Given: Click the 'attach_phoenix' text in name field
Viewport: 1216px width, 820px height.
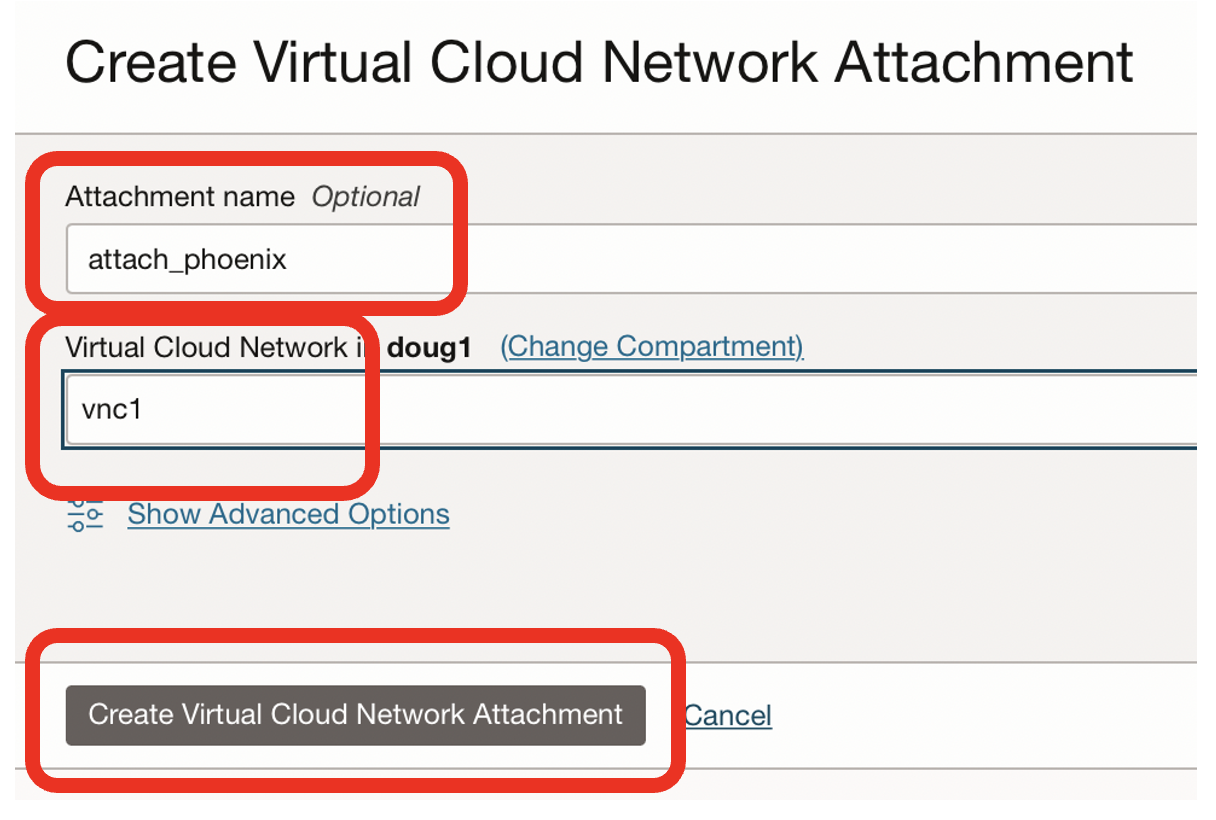Looking at the screenshot, I should (x=187, y=260).
